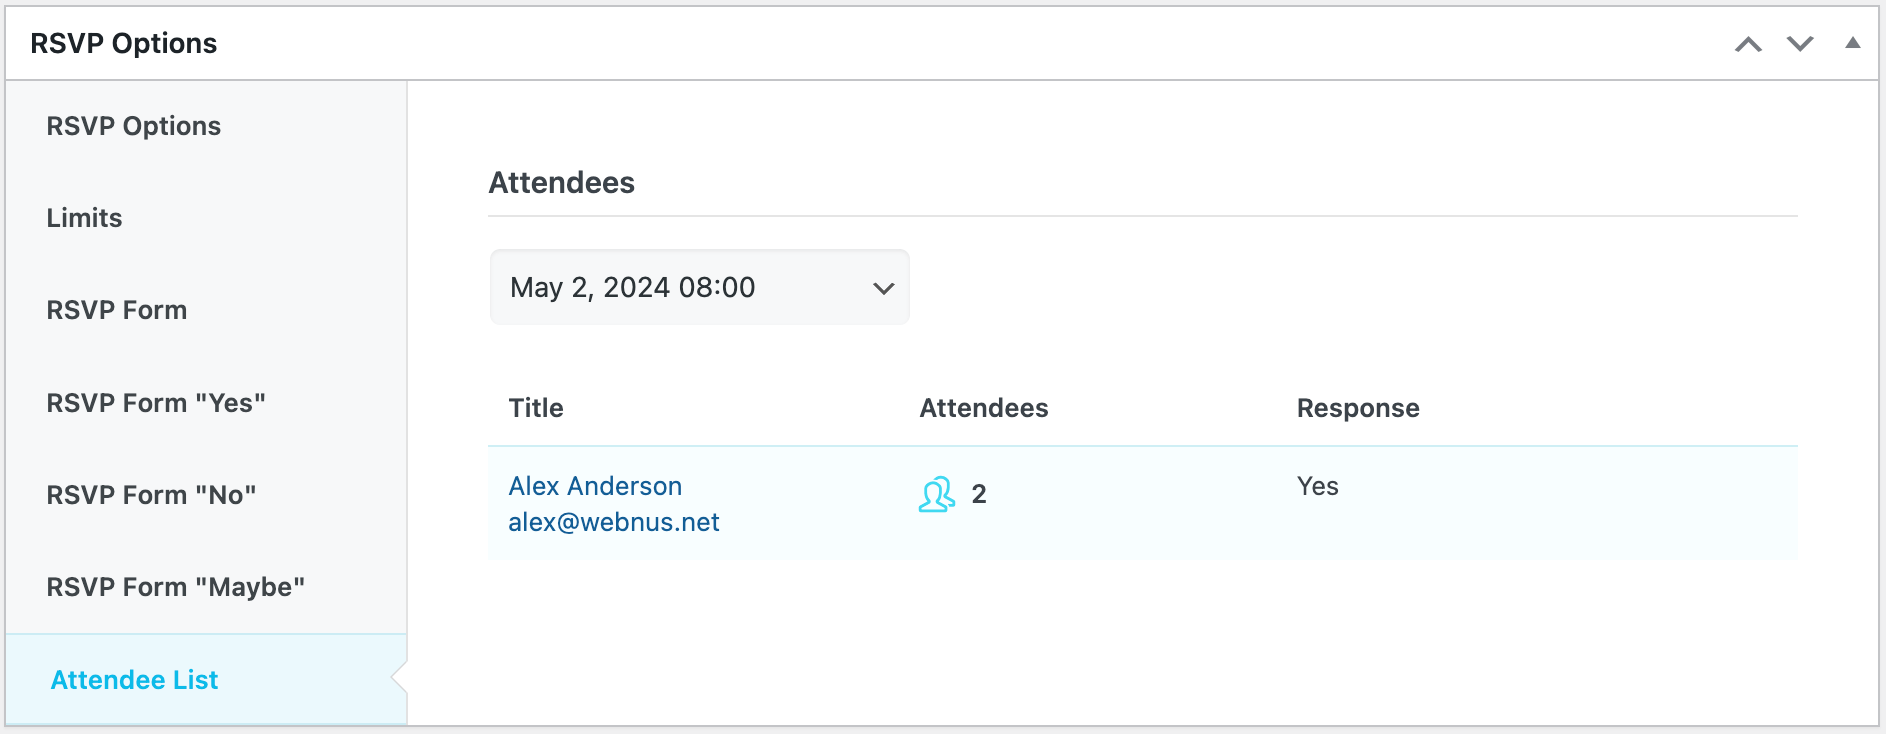This screenshot has height=734, width=1886.
Task: Show the RSVP Form "Maybe" tab
Action: coord(176,587)
